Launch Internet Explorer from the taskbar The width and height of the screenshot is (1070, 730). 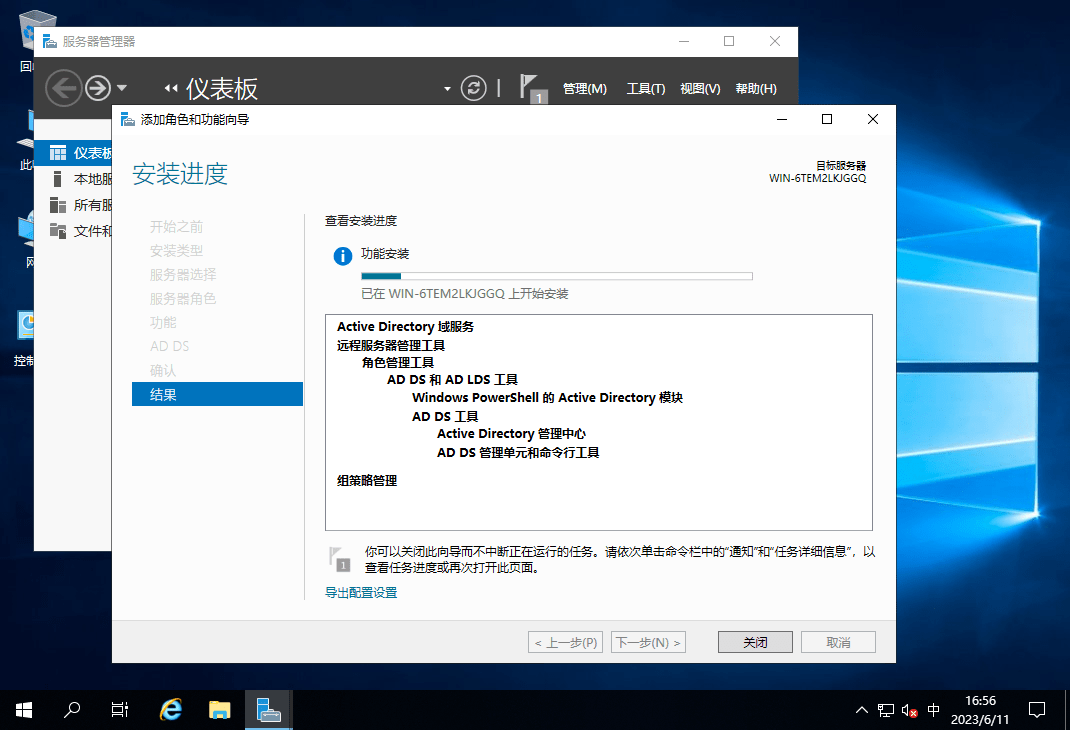[x=171, y=710]
